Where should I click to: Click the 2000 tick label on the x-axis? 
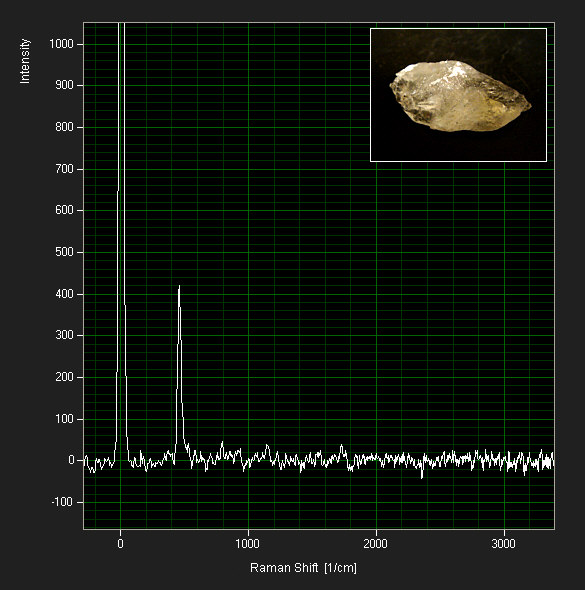[x=375, y=544]
